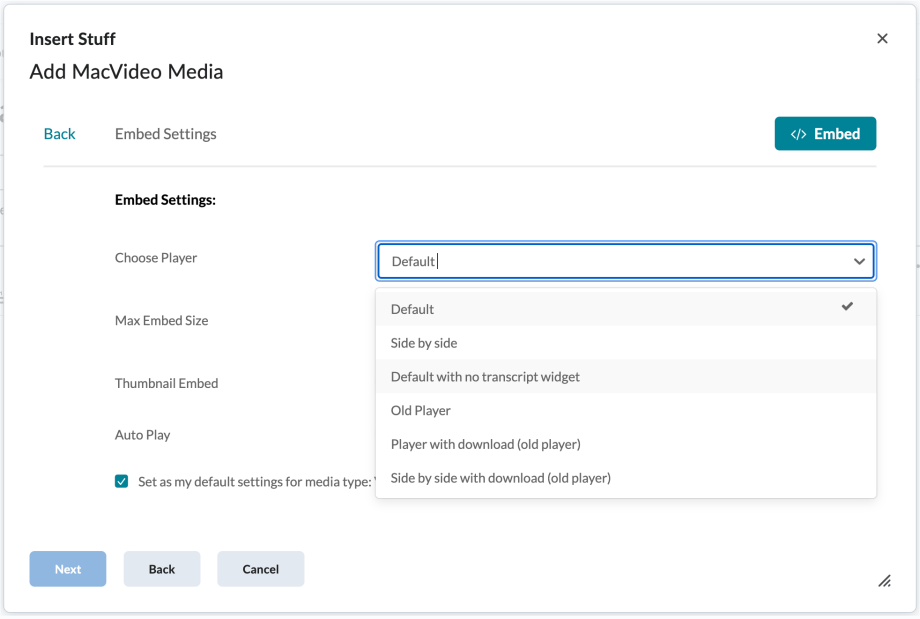Pick Default with no transcript widget

point(626,377)
